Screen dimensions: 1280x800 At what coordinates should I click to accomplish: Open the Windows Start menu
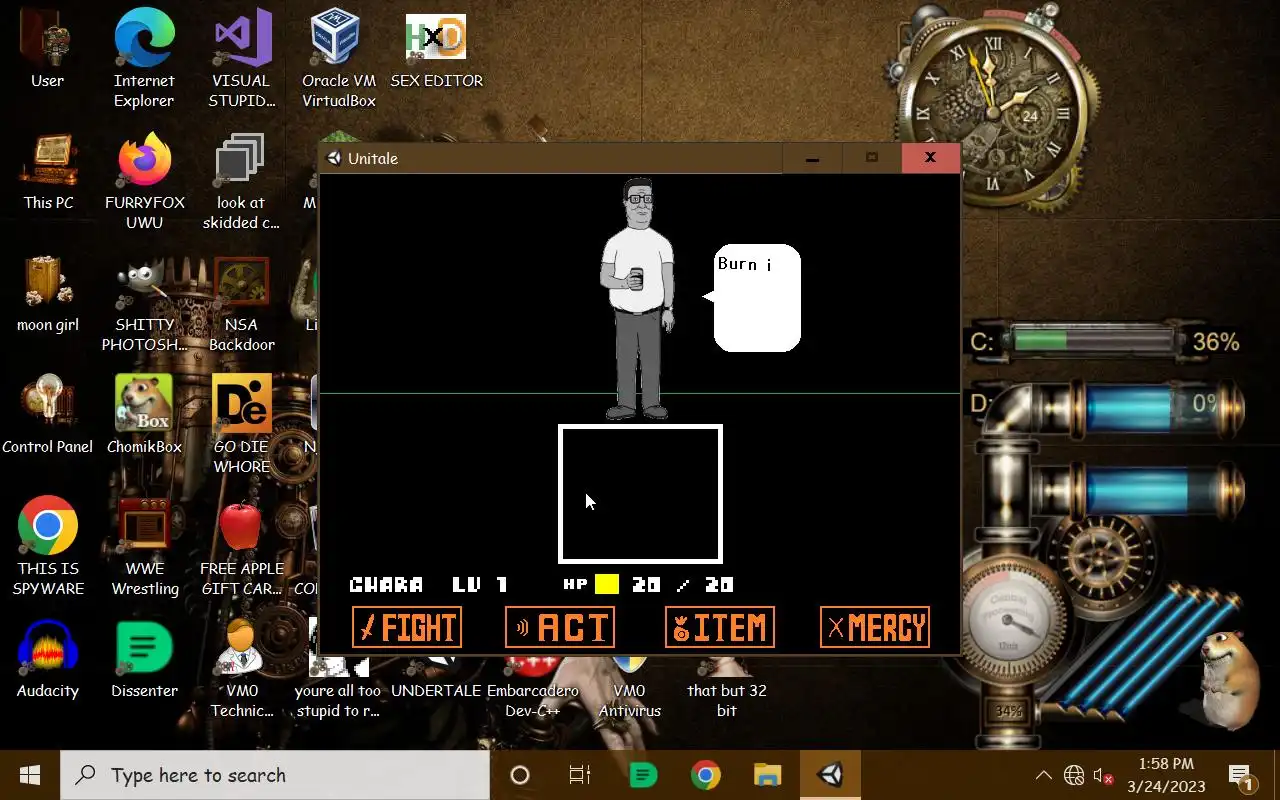click(29, 775)
